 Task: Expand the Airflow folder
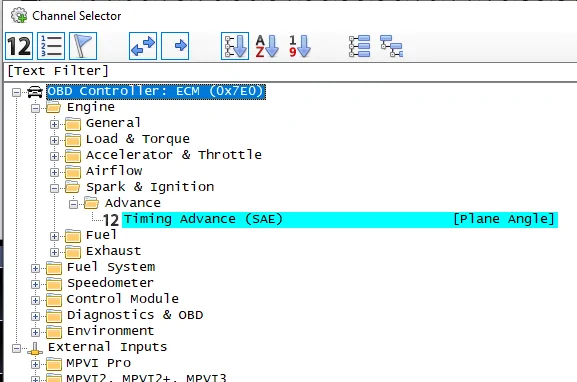tap(54, 172)
